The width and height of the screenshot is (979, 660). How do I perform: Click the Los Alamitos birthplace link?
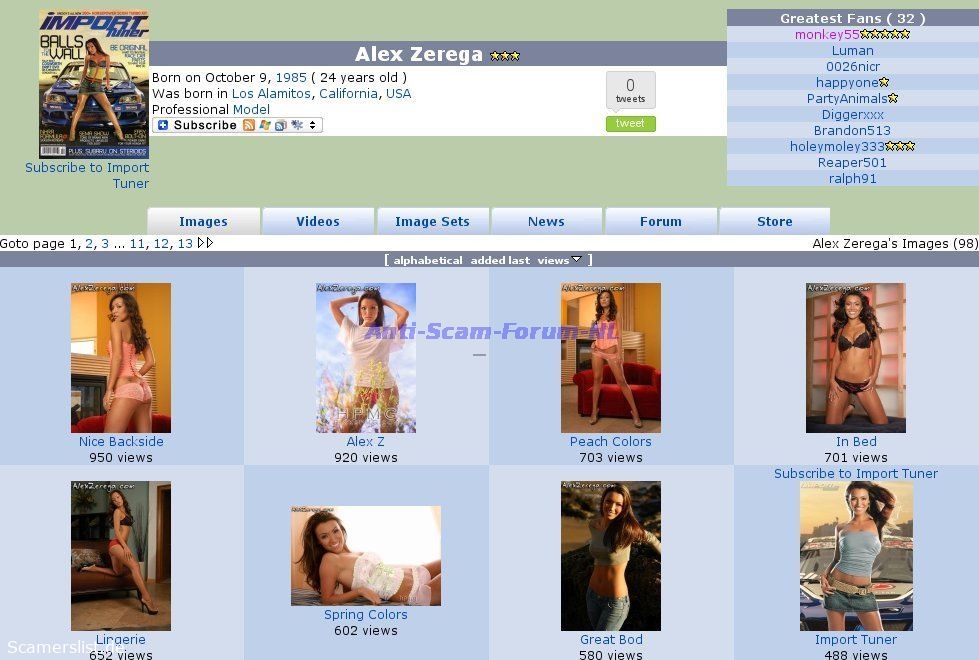271,94
